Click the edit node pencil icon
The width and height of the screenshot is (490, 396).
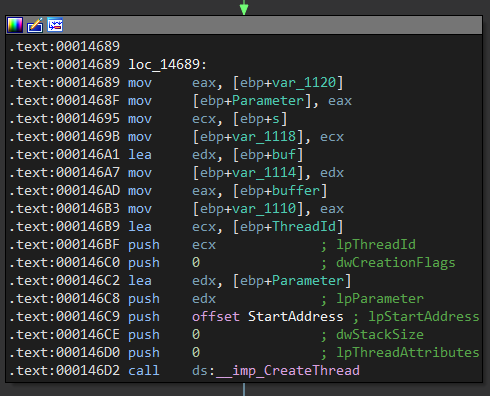35,25
